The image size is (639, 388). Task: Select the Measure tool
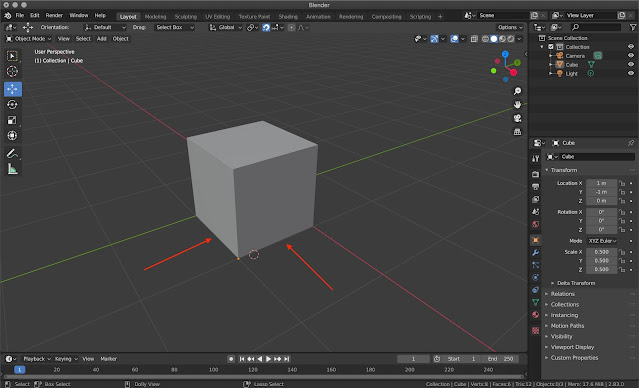(x=12, y=169)
